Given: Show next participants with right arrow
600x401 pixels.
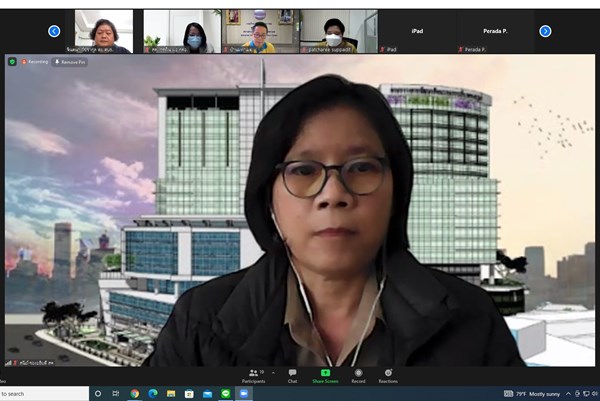Looking at the screenshot, I should pyautogui.click(x=545, y=31).
